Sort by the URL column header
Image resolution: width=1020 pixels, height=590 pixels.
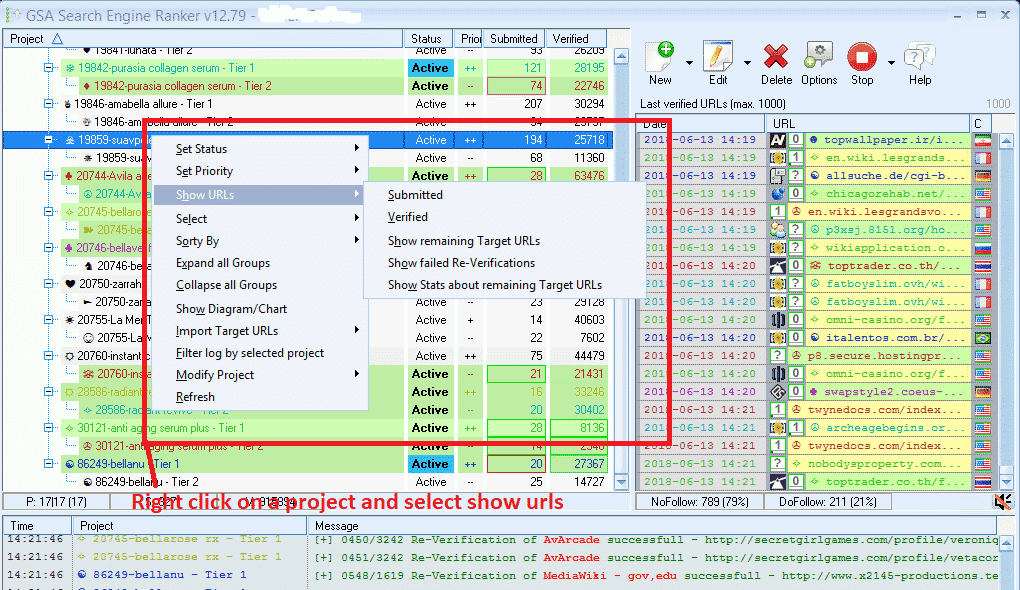click(868, 124)
